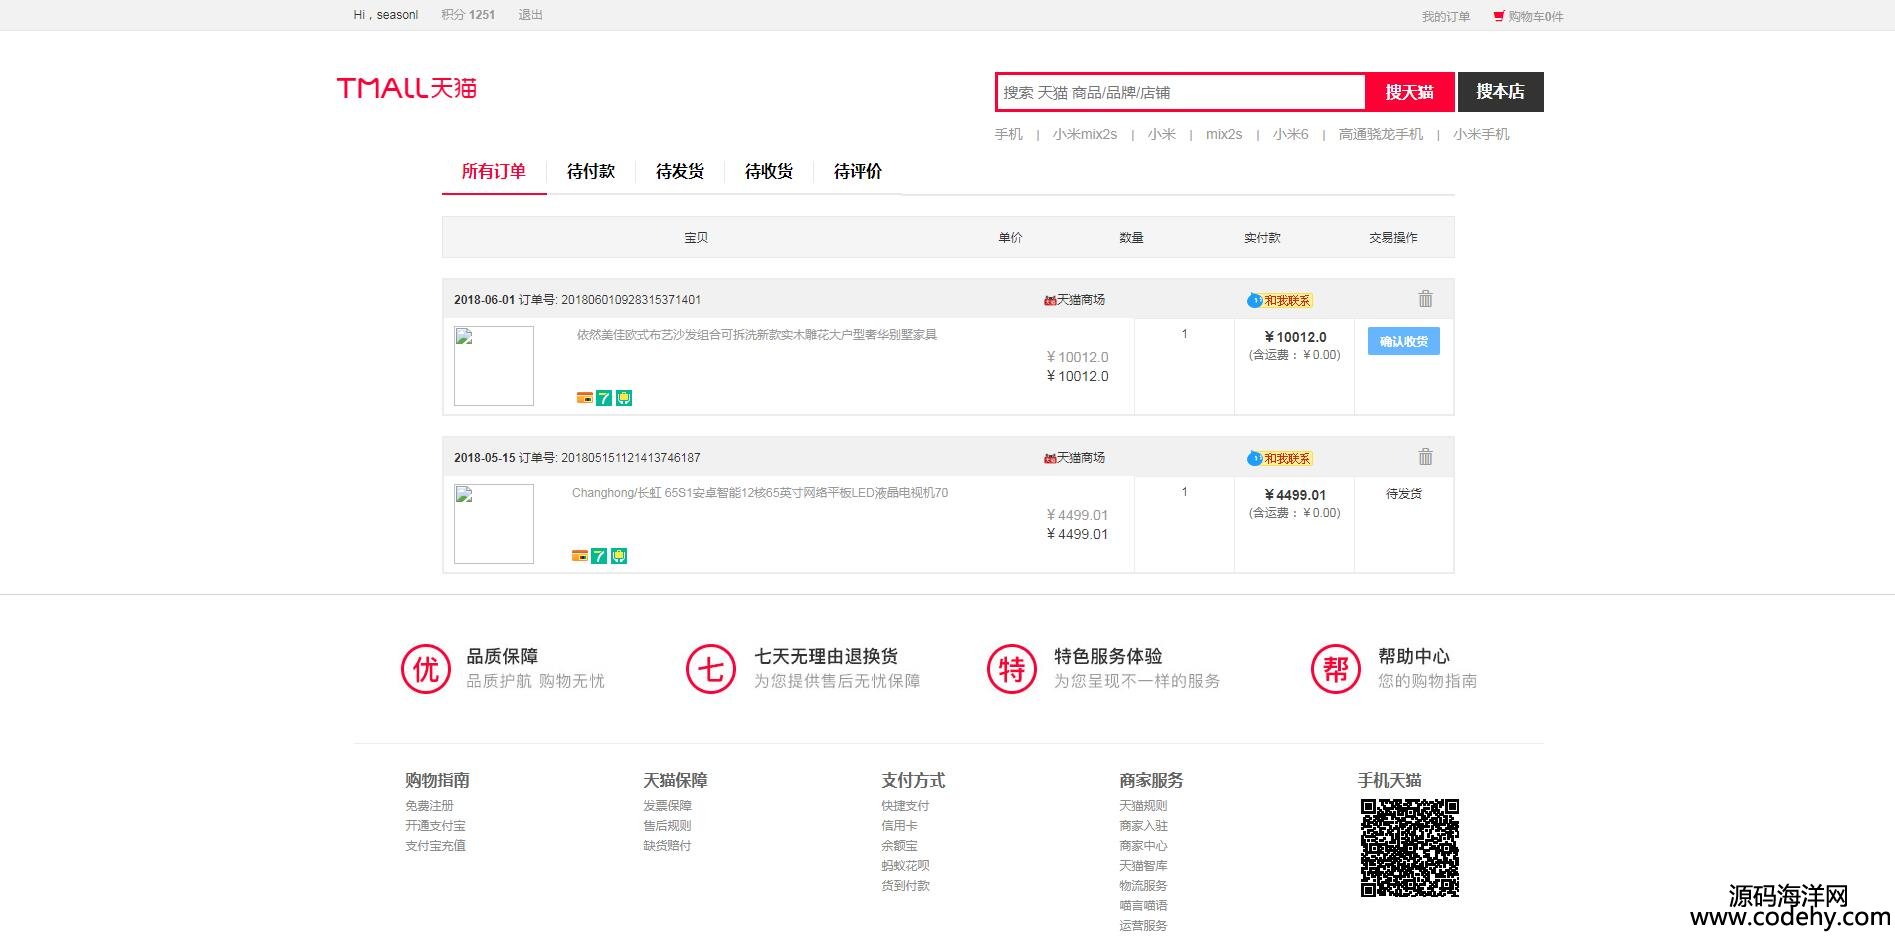Click 余额宝 footer link
This screenshot has width=1895, height=937.
(x=899, y=846)
